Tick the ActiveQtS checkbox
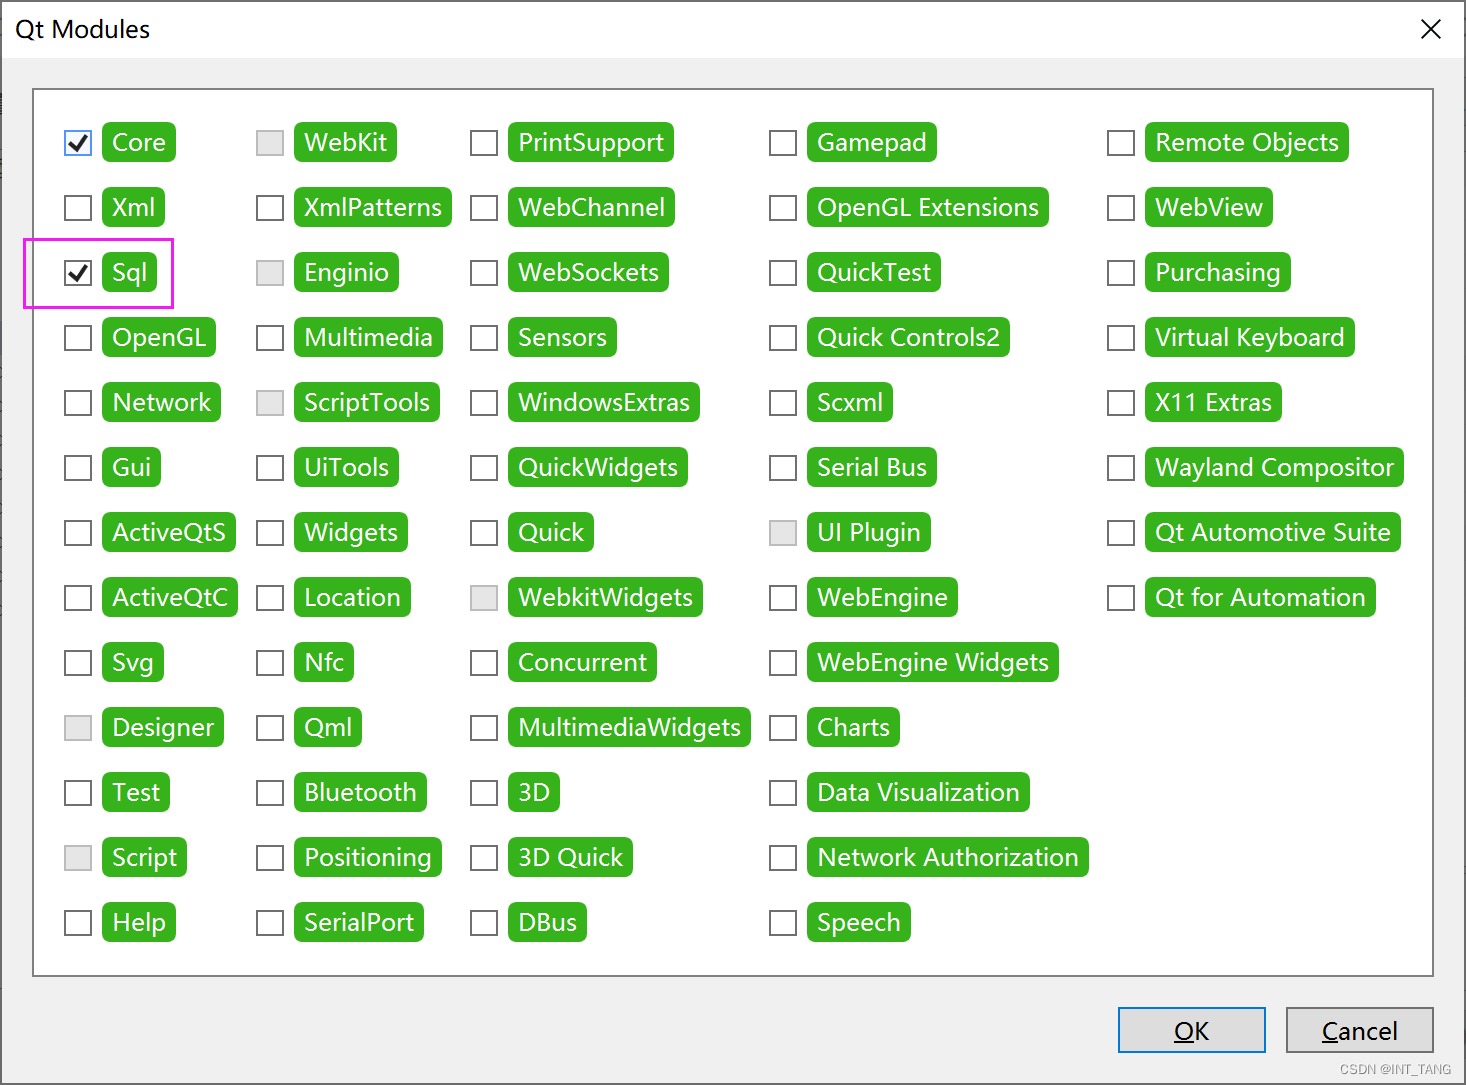Viewport: 1466px width, 1085px height. pyautogui.click(x=78, y=533)
